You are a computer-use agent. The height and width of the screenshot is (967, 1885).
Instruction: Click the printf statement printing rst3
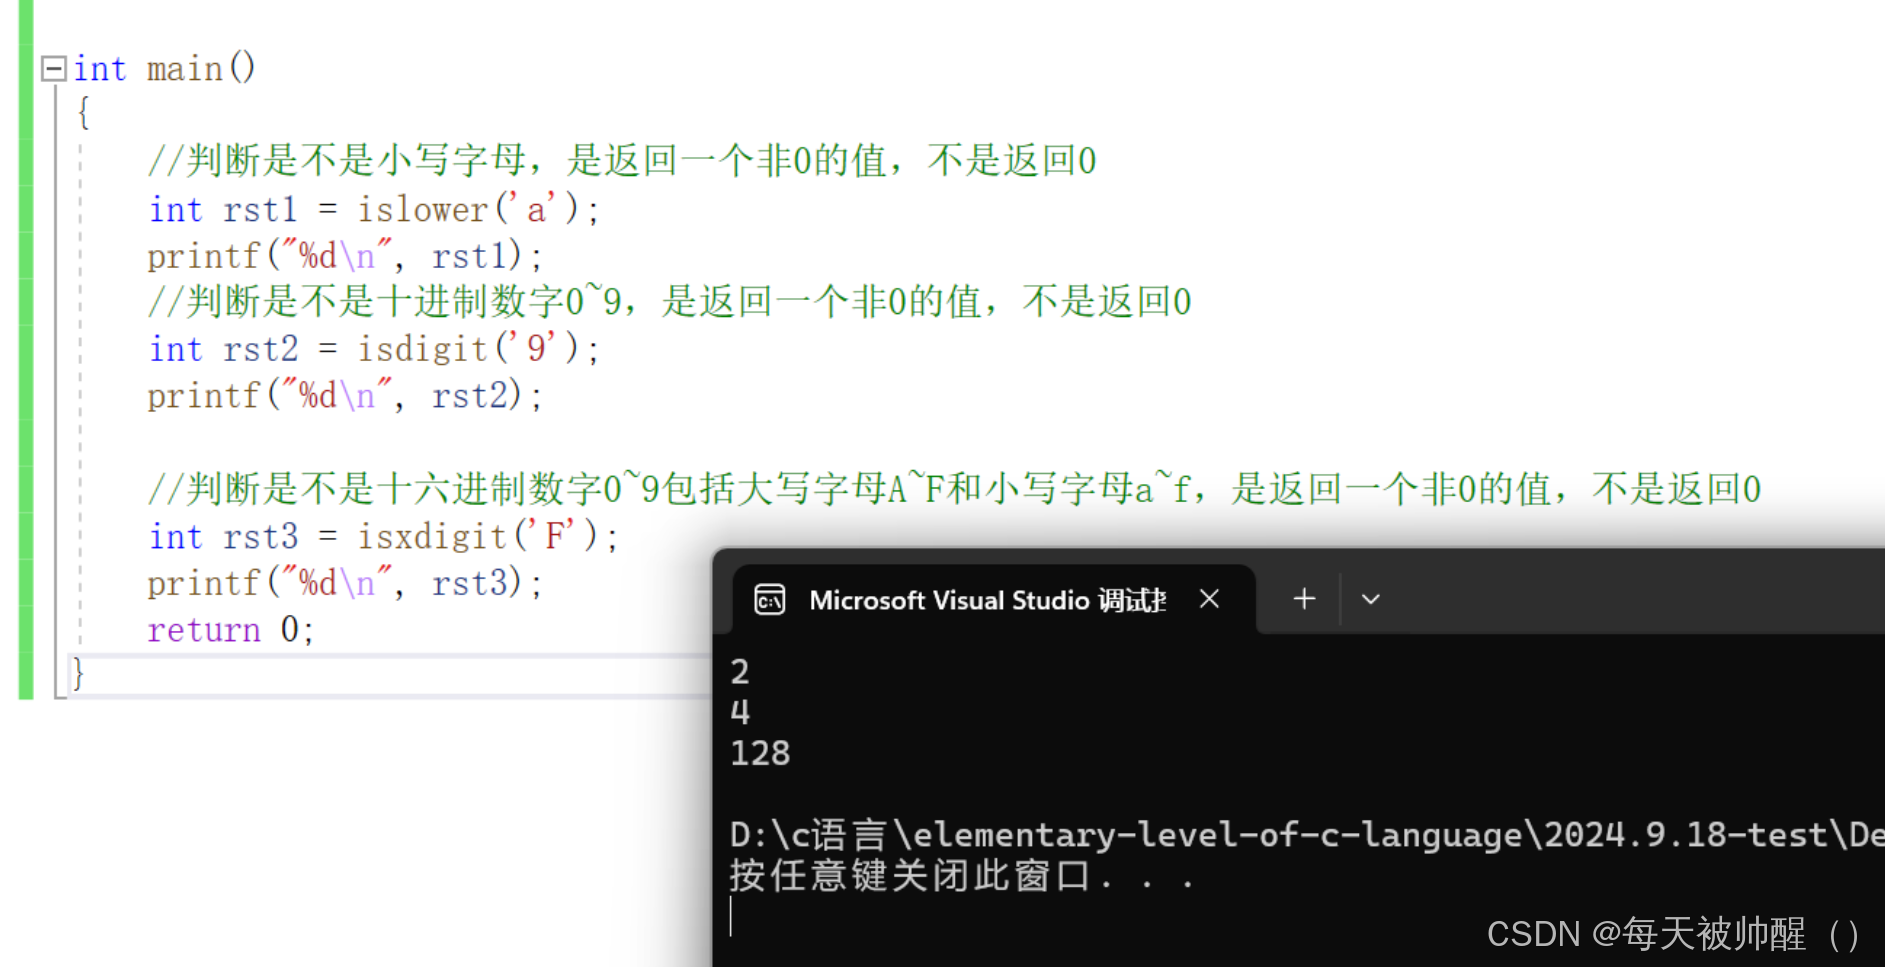(x=344, y=582)
